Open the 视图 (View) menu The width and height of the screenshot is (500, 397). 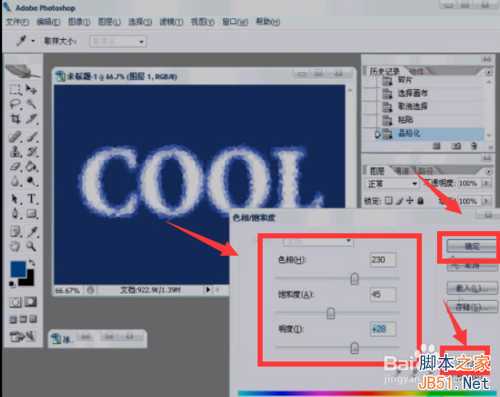pos(202,22)
